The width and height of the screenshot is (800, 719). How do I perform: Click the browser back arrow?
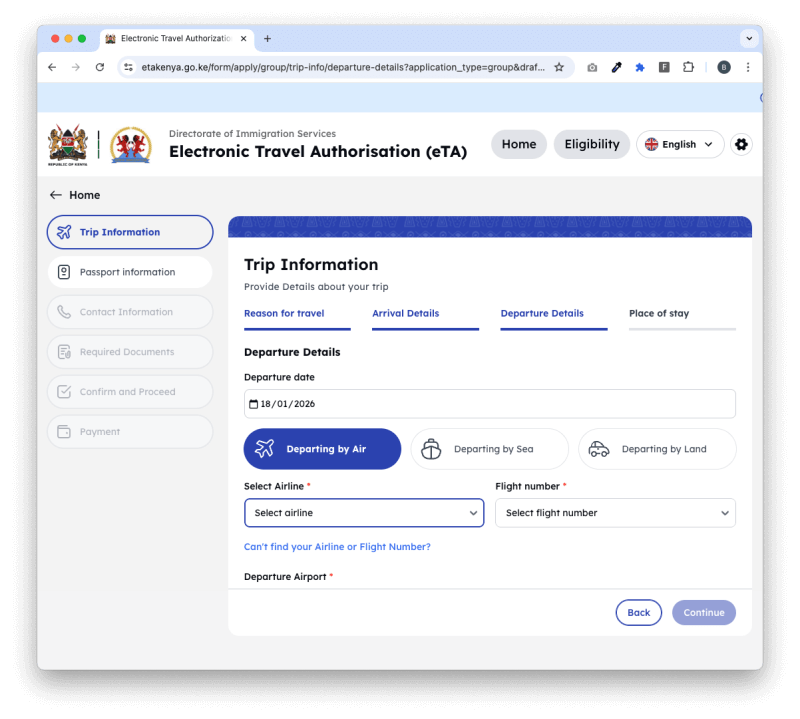click(52, 67)
